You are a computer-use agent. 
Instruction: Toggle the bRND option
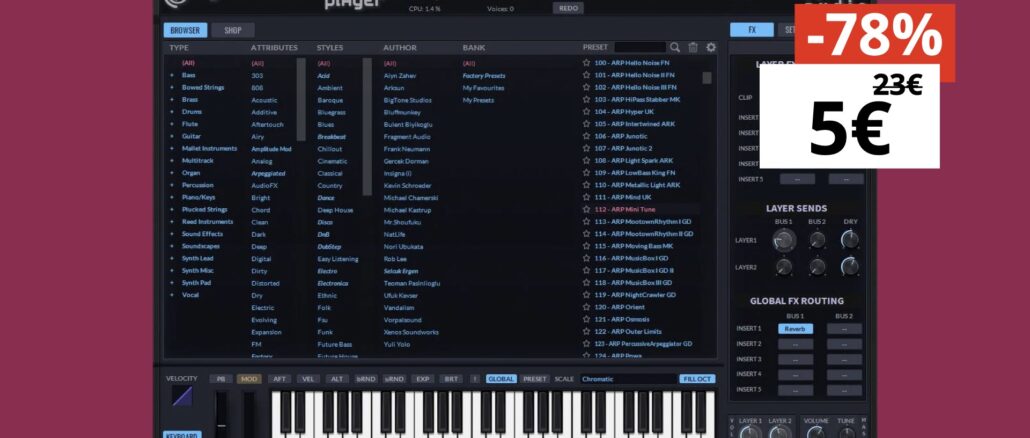[x=366, y=379]
